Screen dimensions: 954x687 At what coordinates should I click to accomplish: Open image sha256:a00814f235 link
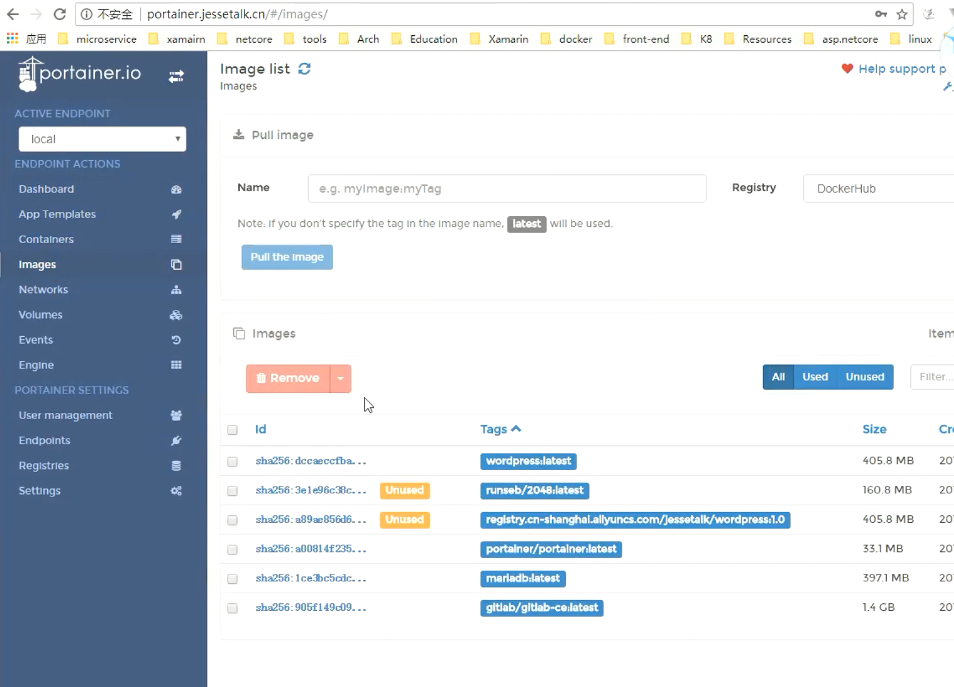pyautogui.click(x=311, y=549)
